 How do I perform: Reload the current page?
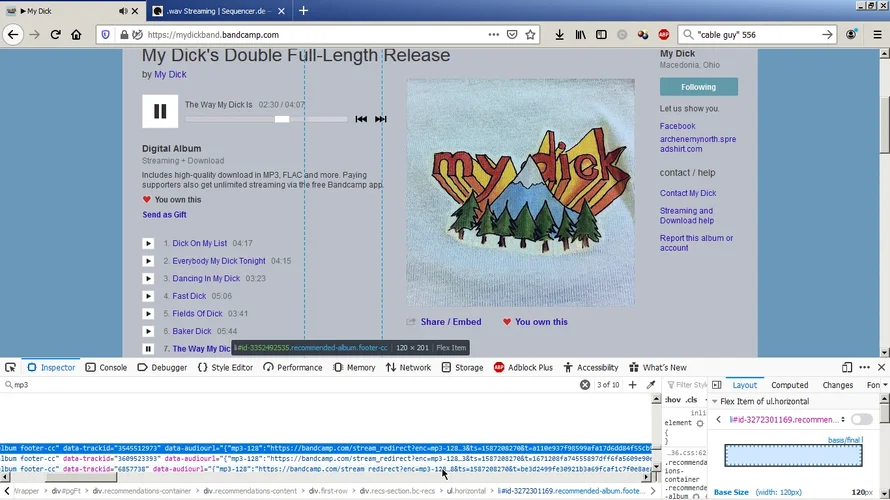tap(55, 35)
